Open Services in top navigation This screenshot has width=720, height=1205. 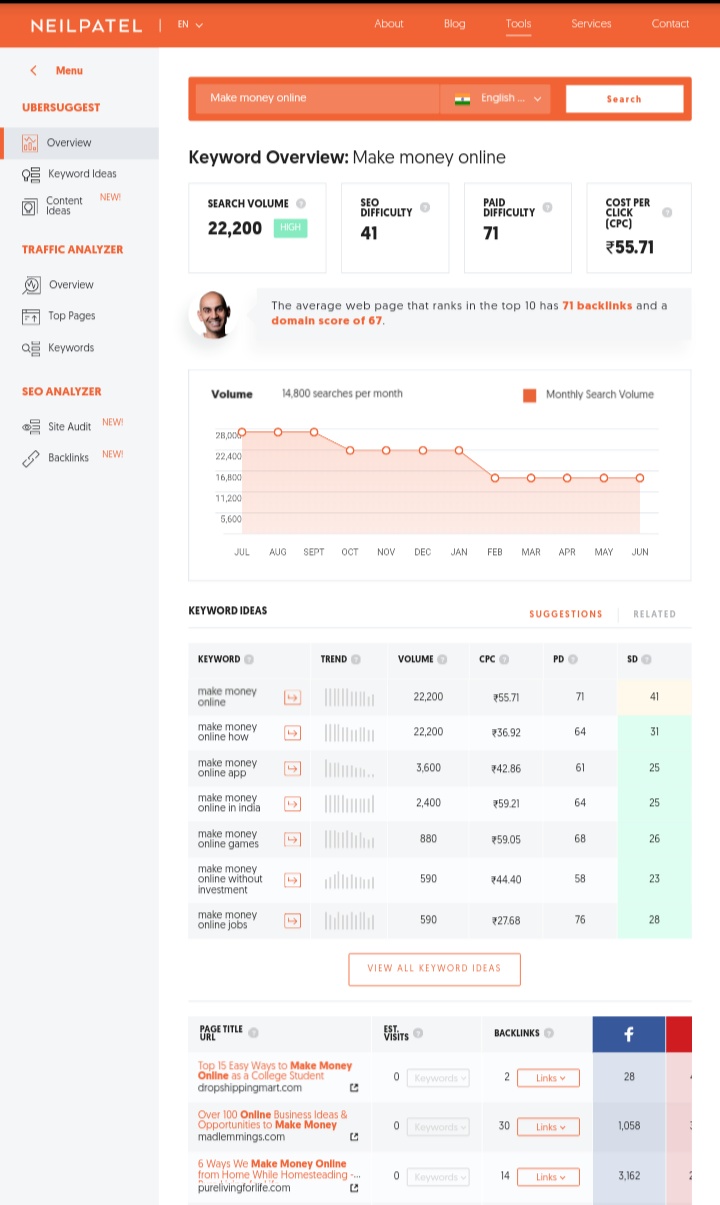coord(591,24)
